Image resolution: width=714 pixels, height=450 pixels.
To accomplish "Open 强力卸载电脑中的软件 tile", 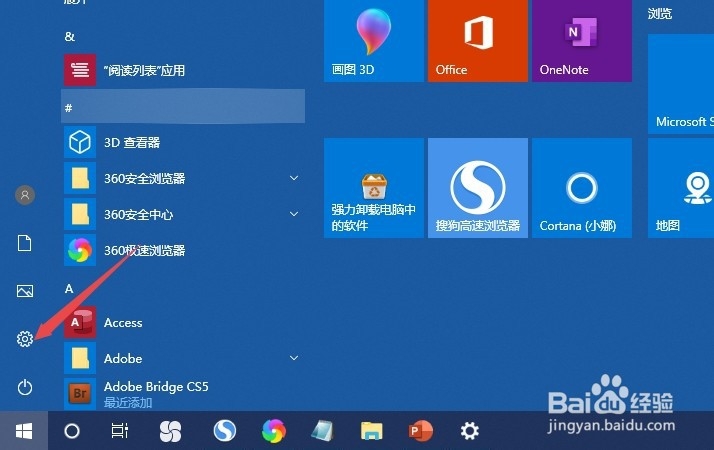I will pos(374,188).
